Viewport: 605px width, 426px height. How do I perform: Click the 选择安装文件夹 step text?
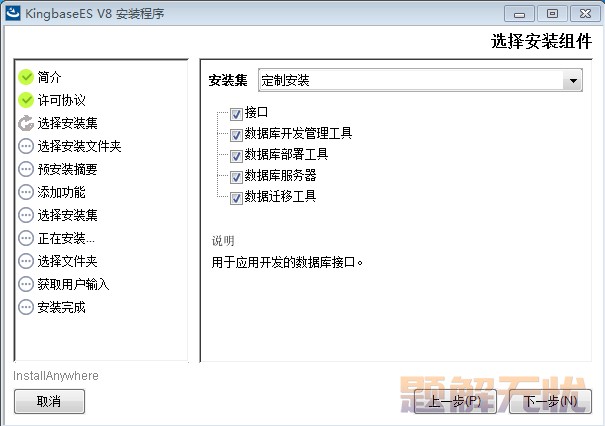tap(79, 146)
